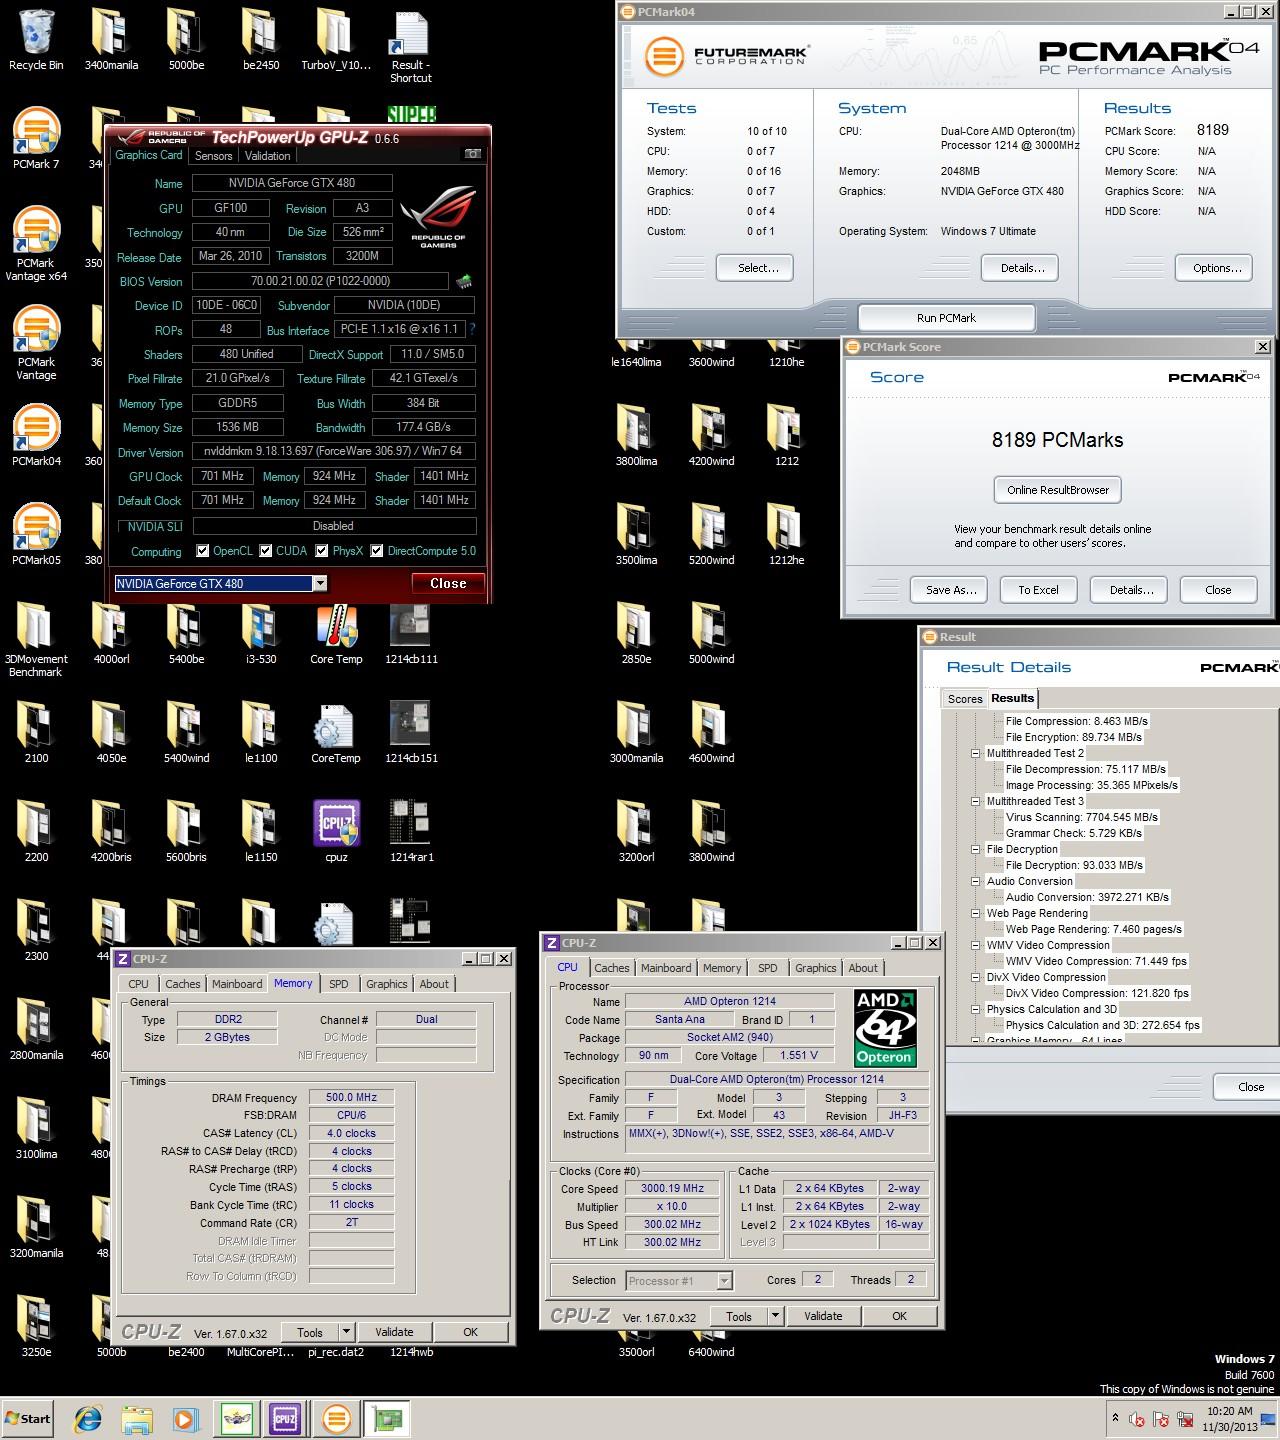Show hidden system tray icons
Viewport: 1280px width, 1440px height.
(x=1115, y=1418)
